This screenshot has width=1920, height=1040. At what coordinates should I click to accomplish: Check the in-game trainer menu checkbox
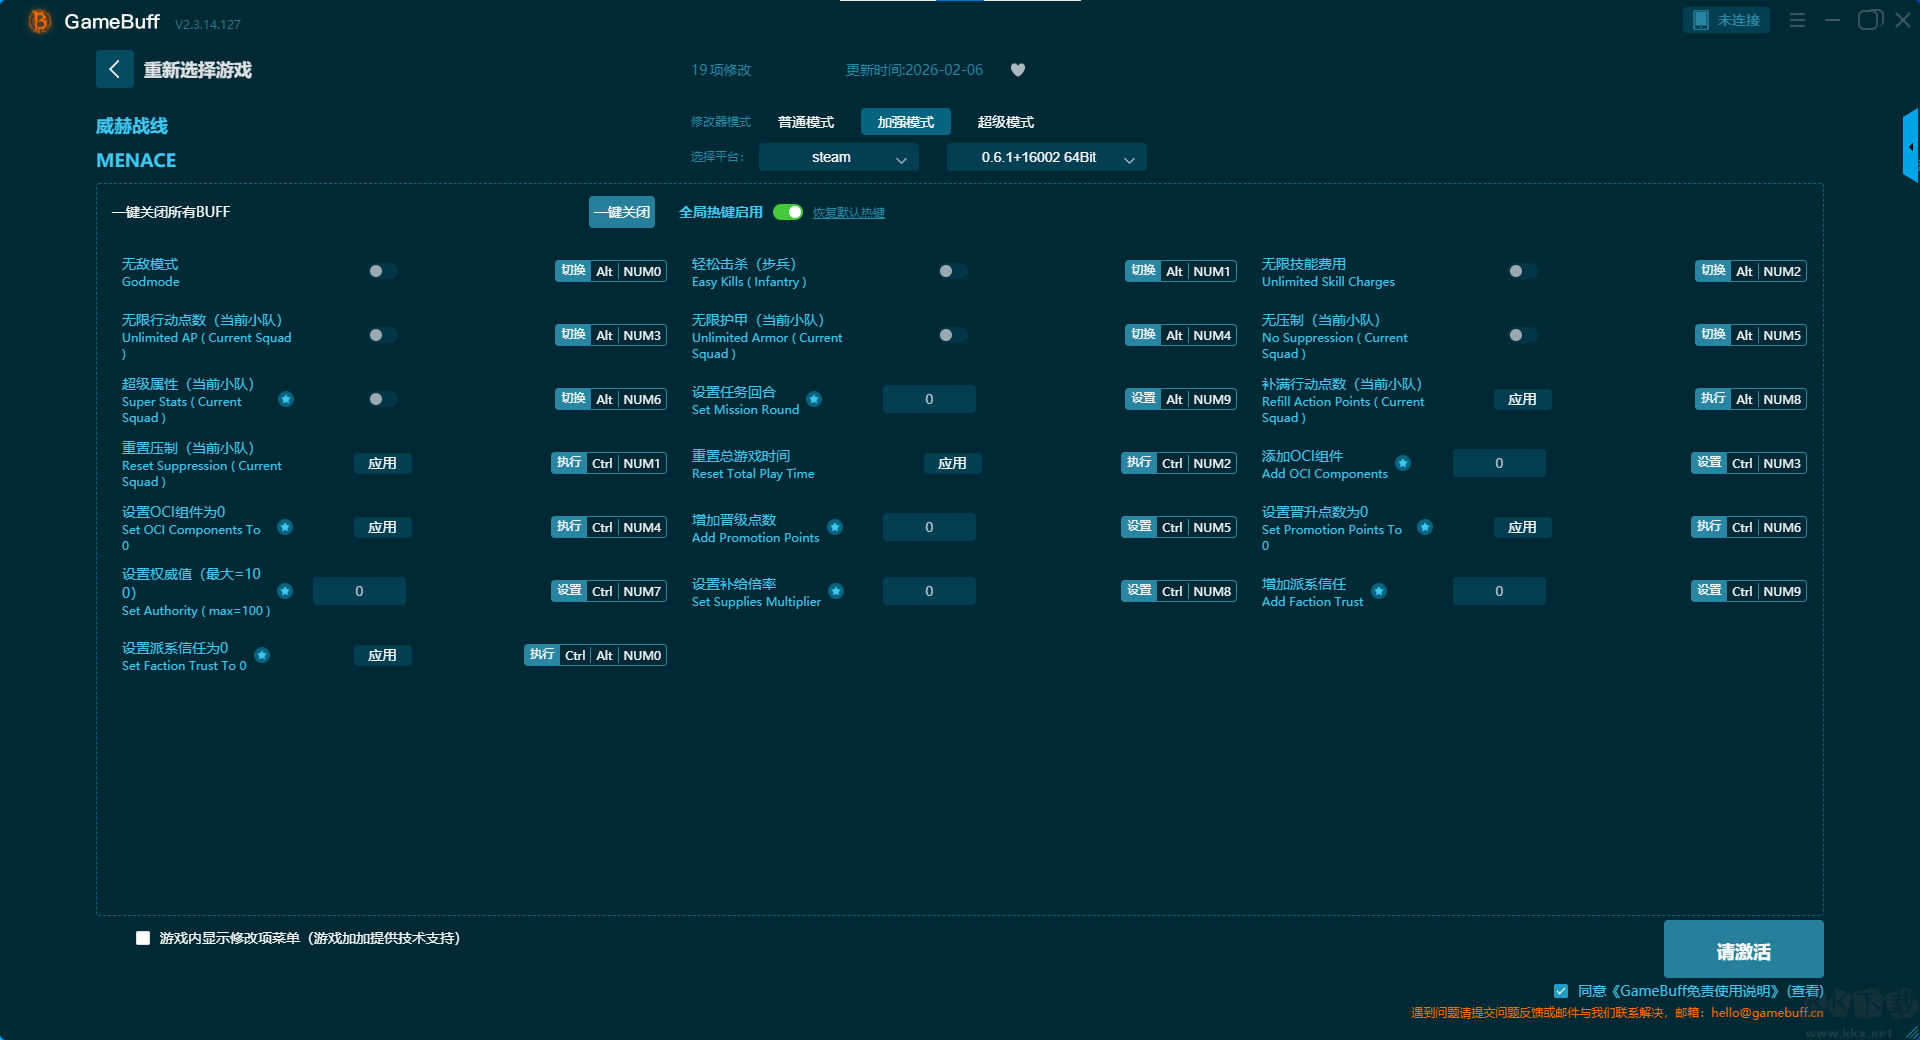click(x=143, y=938)
